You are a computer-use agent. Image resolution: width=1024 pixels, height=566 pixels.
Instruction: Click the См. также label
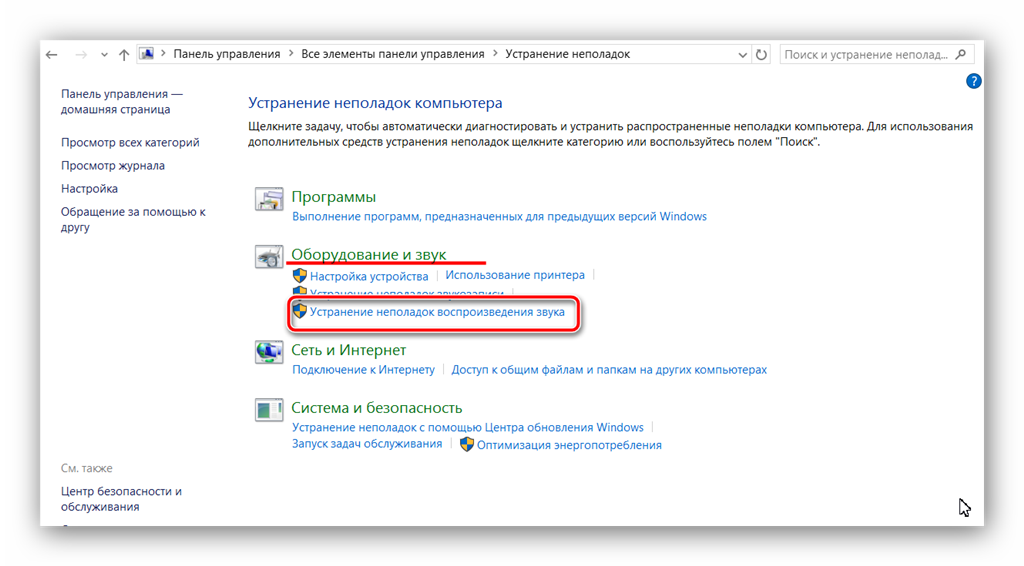tap(87, 468)
